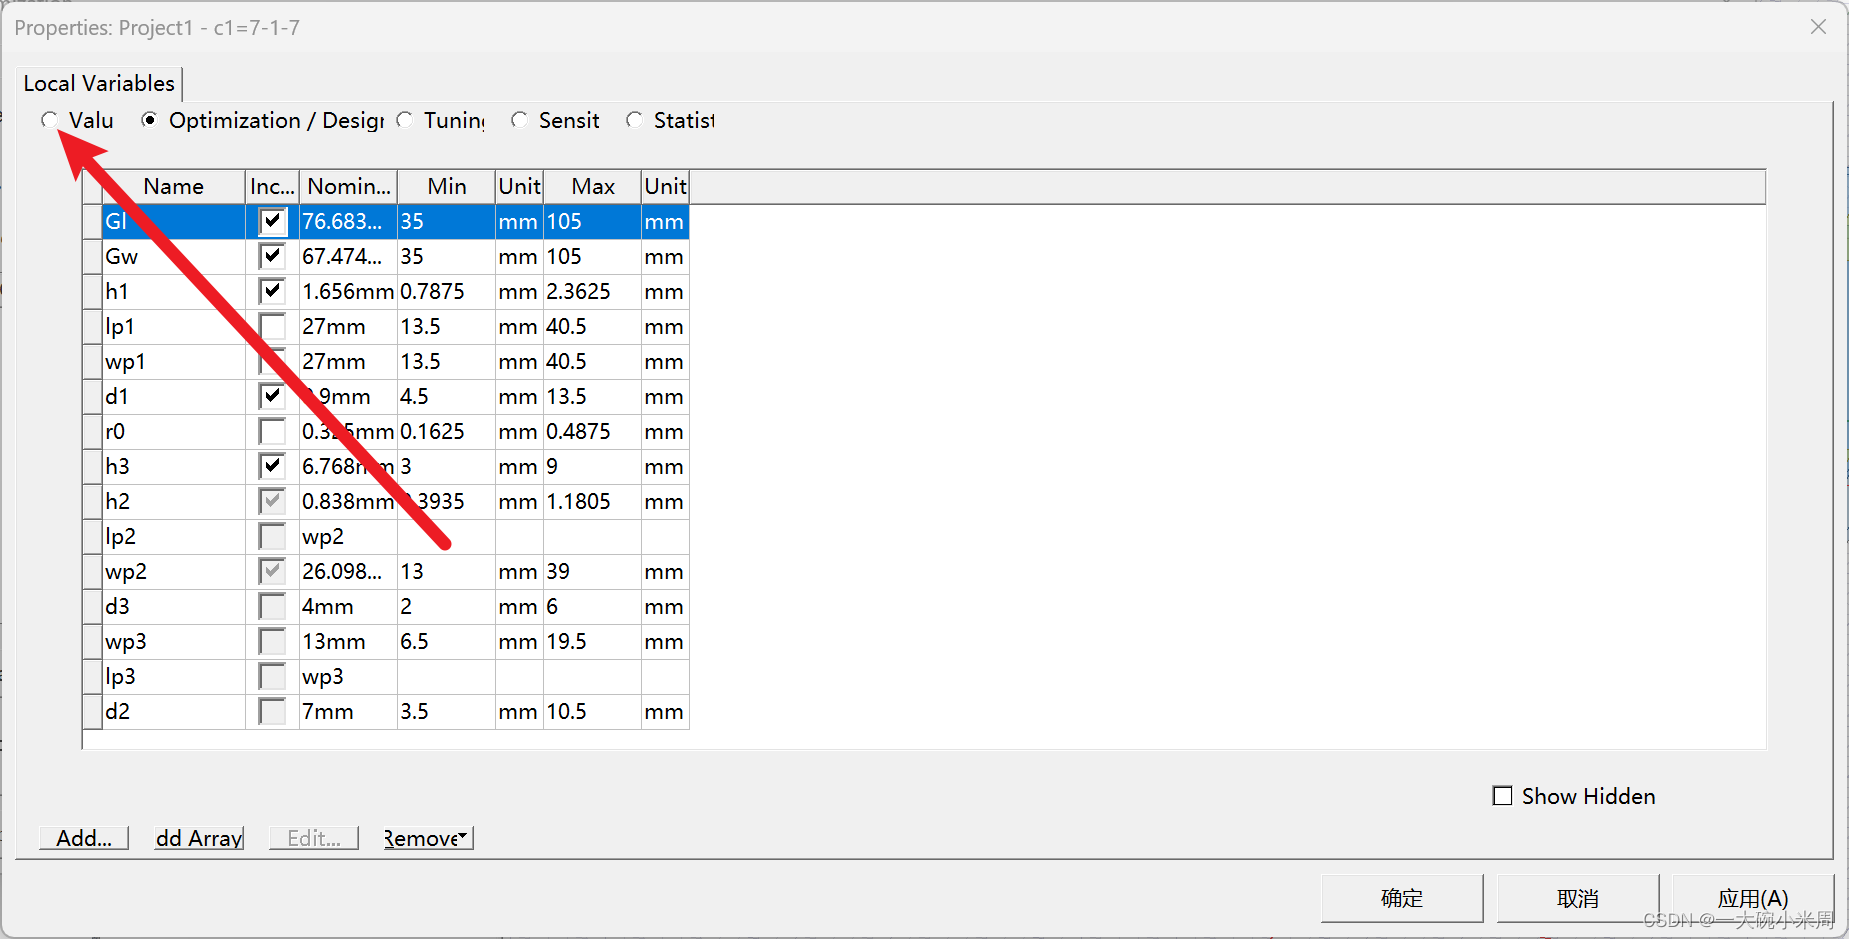Click the Min column header
The image size is (1849, 939).
point(446,186)
